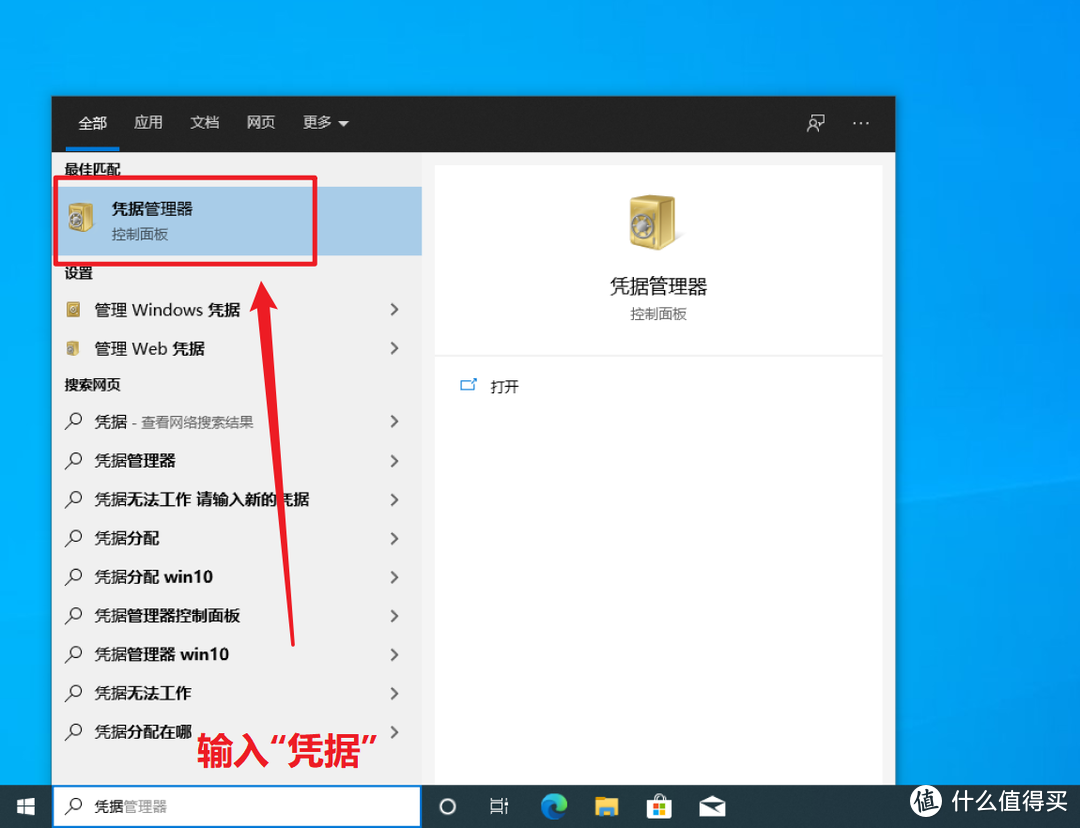Viewport: 1080px width, 828px height.
Task: Launch Microsoft Edge from taskbar
Action: (x=554, y=806)
